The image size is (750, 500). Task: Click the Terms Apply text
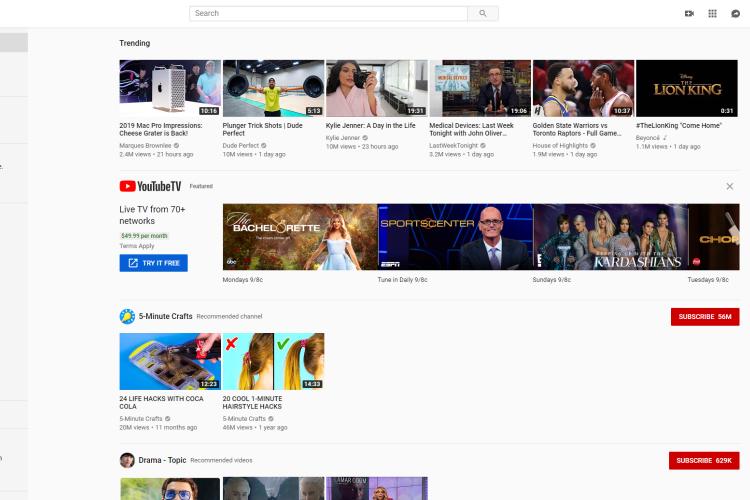click(137, 246)
